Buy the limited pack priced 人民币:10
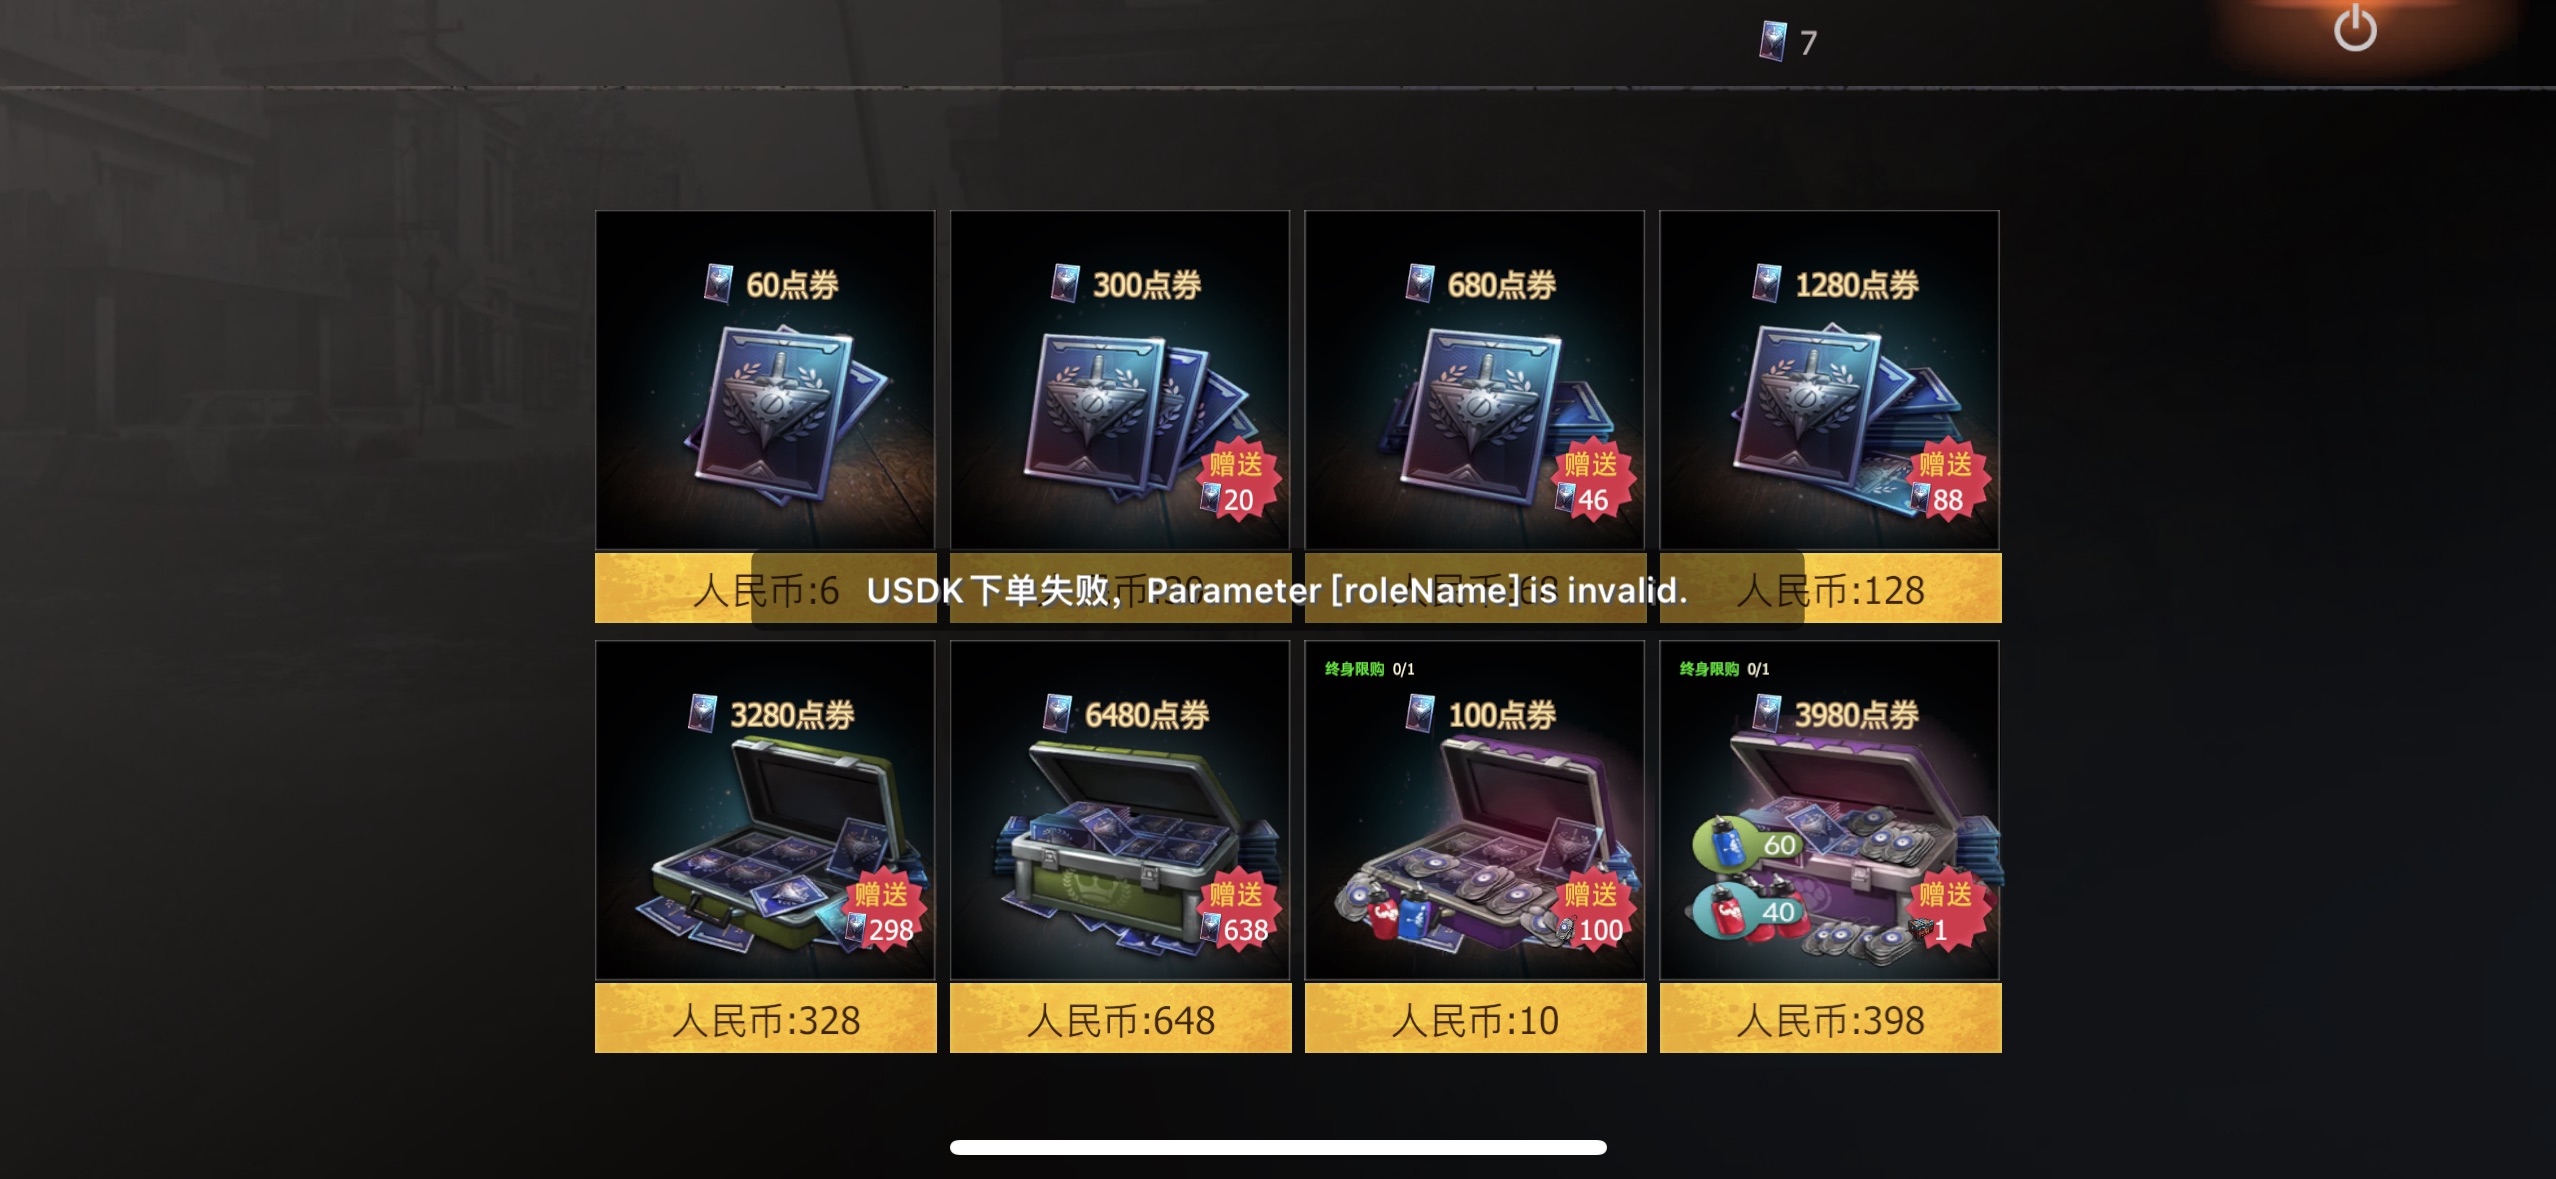This screenshot has width=2556, height=1179. click(1476, 1019)
